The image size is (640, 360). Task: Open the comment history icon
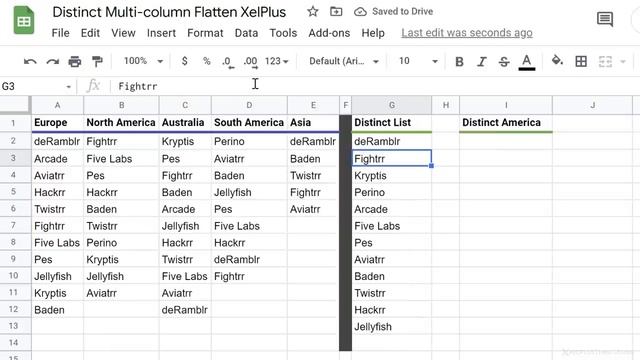click(x=604, y=19)
